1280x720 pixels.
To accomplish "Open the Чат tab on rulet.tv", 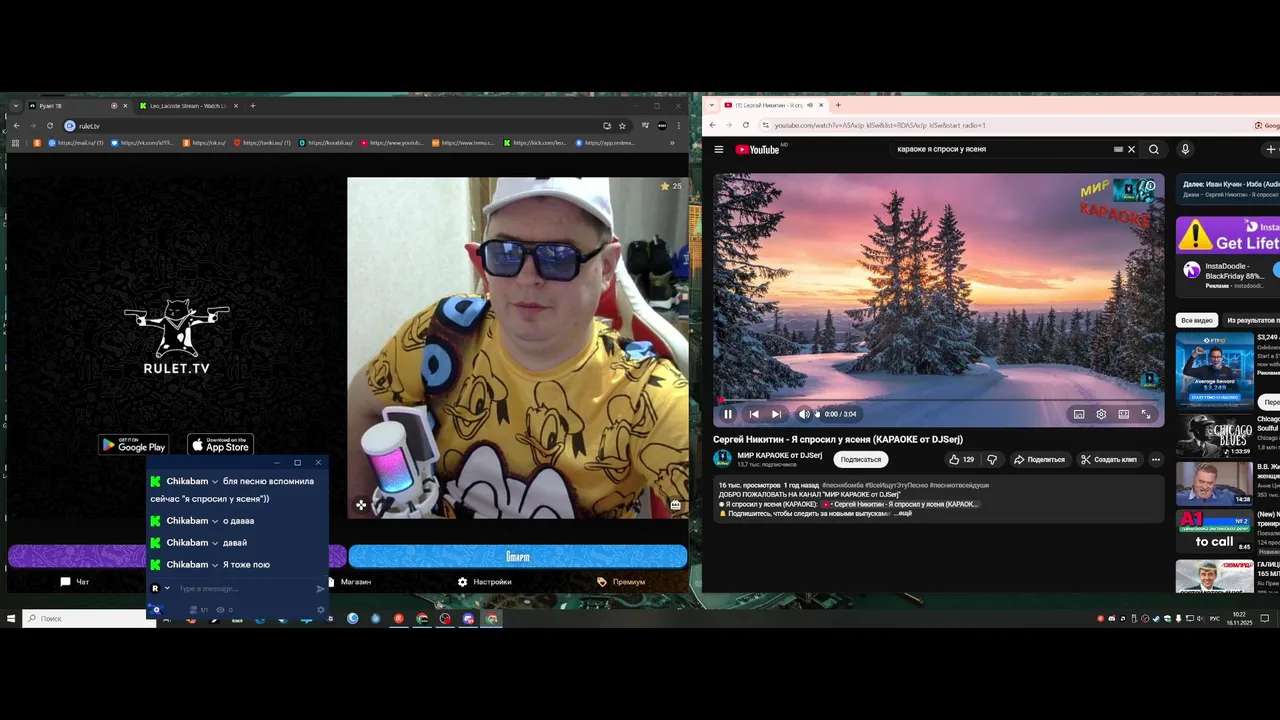I will pyautogui.click(x=75, y=581).
